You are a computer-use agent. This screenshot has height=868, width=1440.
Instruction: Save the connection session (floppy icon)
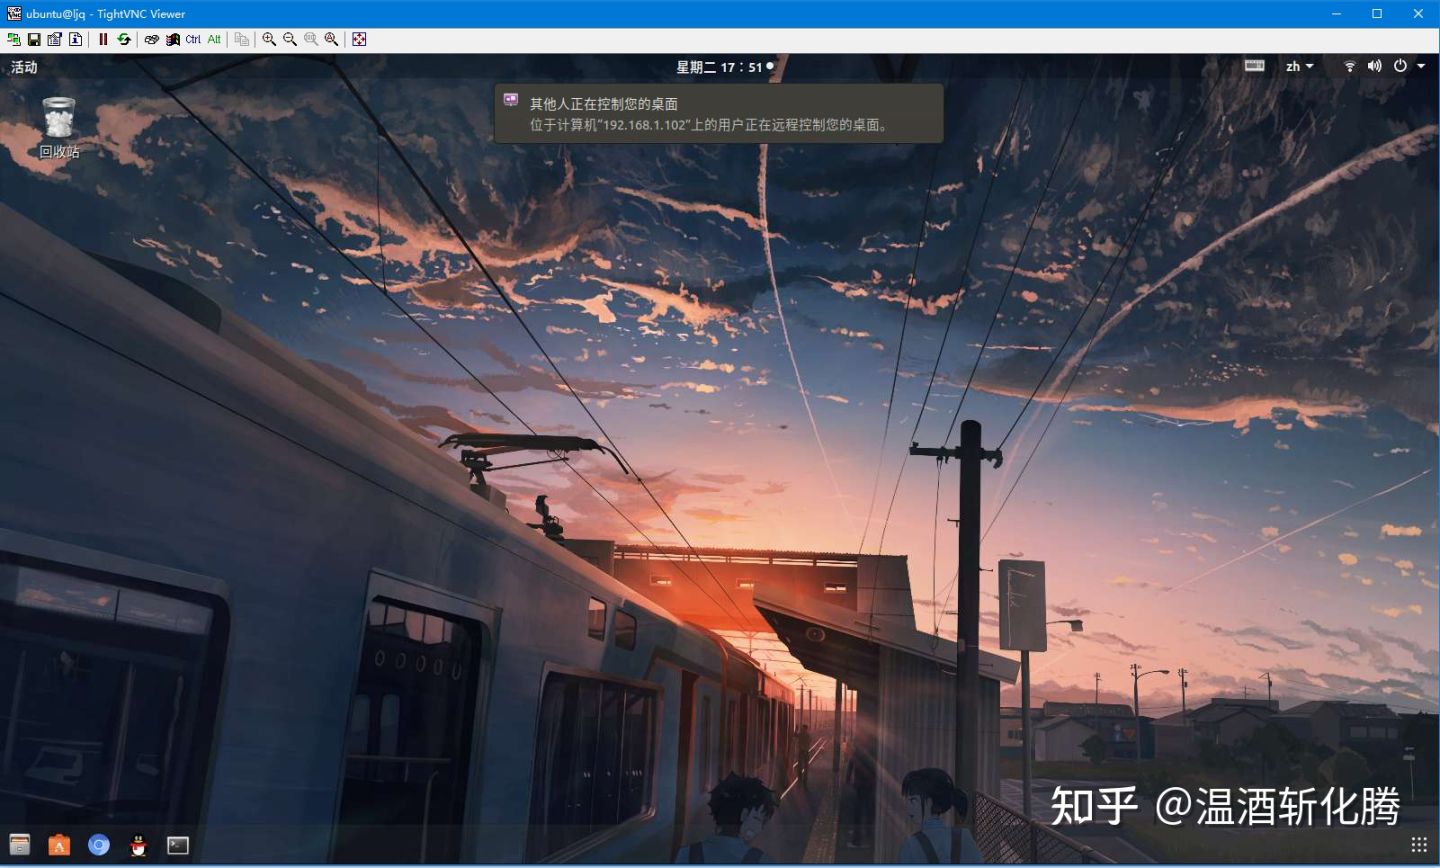[x=34, y=39]
